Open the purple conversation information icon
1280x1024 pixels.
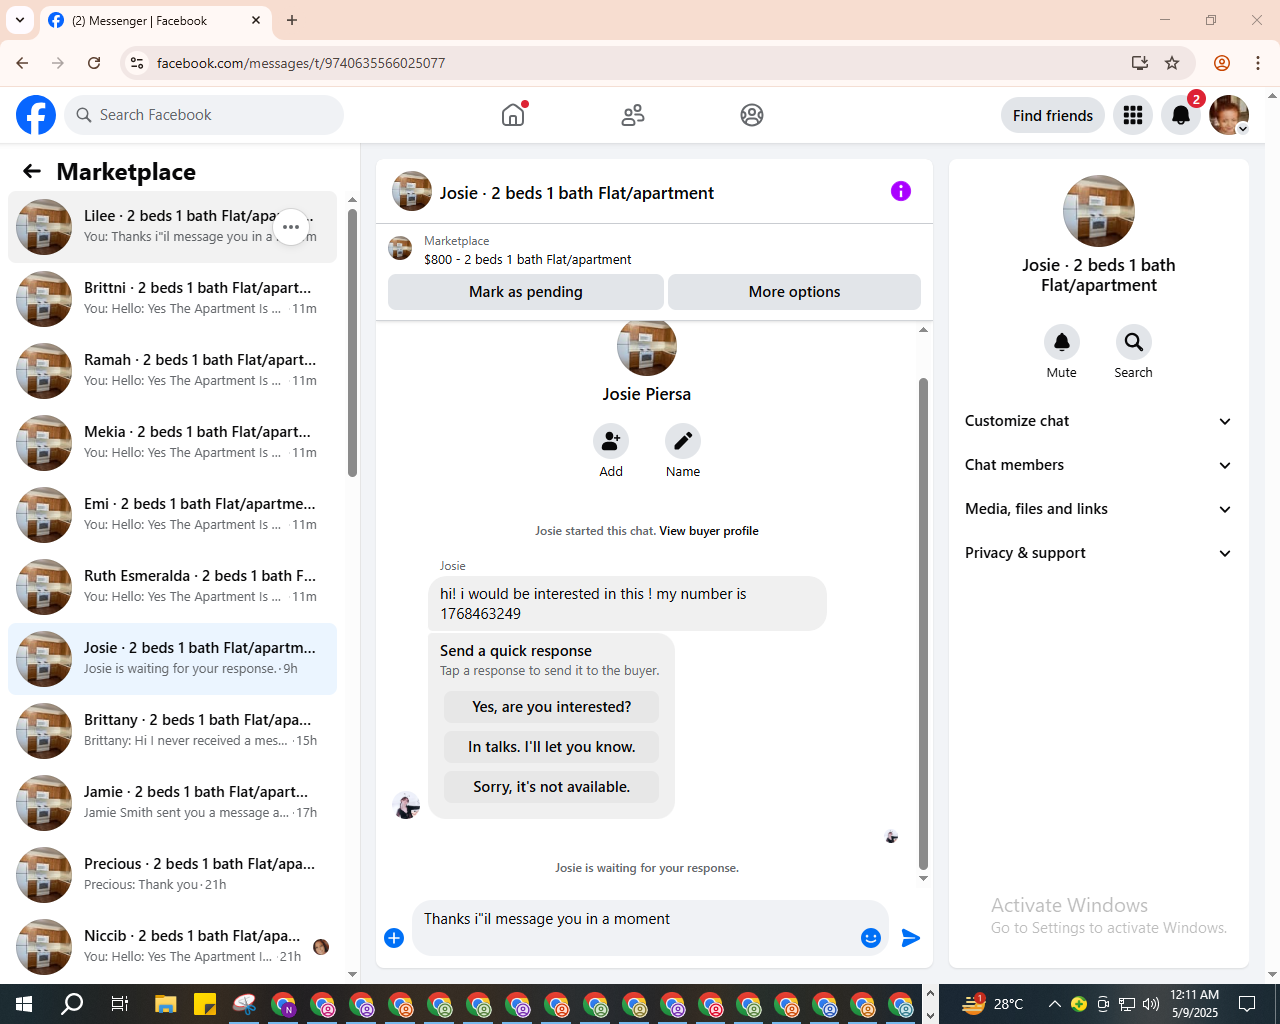[x=901, y=191]
